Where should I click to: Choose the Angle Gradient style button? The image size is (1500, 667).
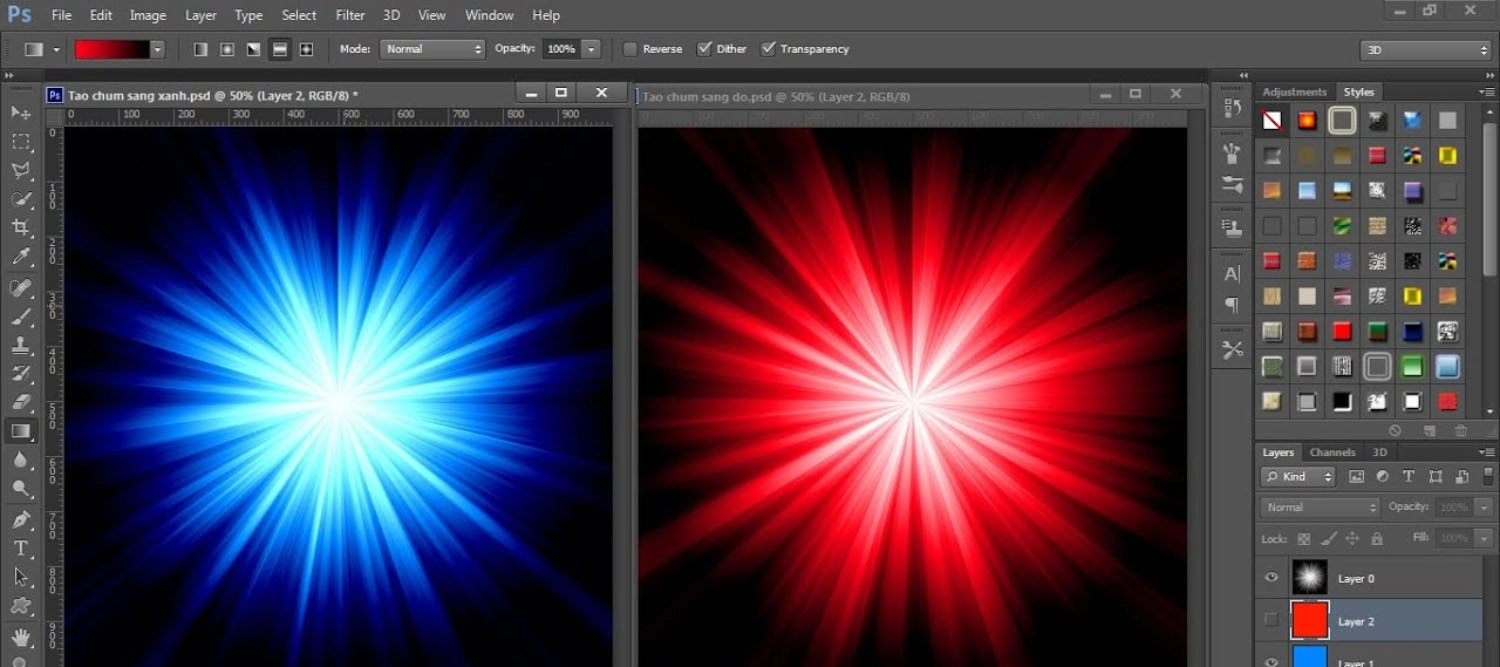(x=254, y=49)
